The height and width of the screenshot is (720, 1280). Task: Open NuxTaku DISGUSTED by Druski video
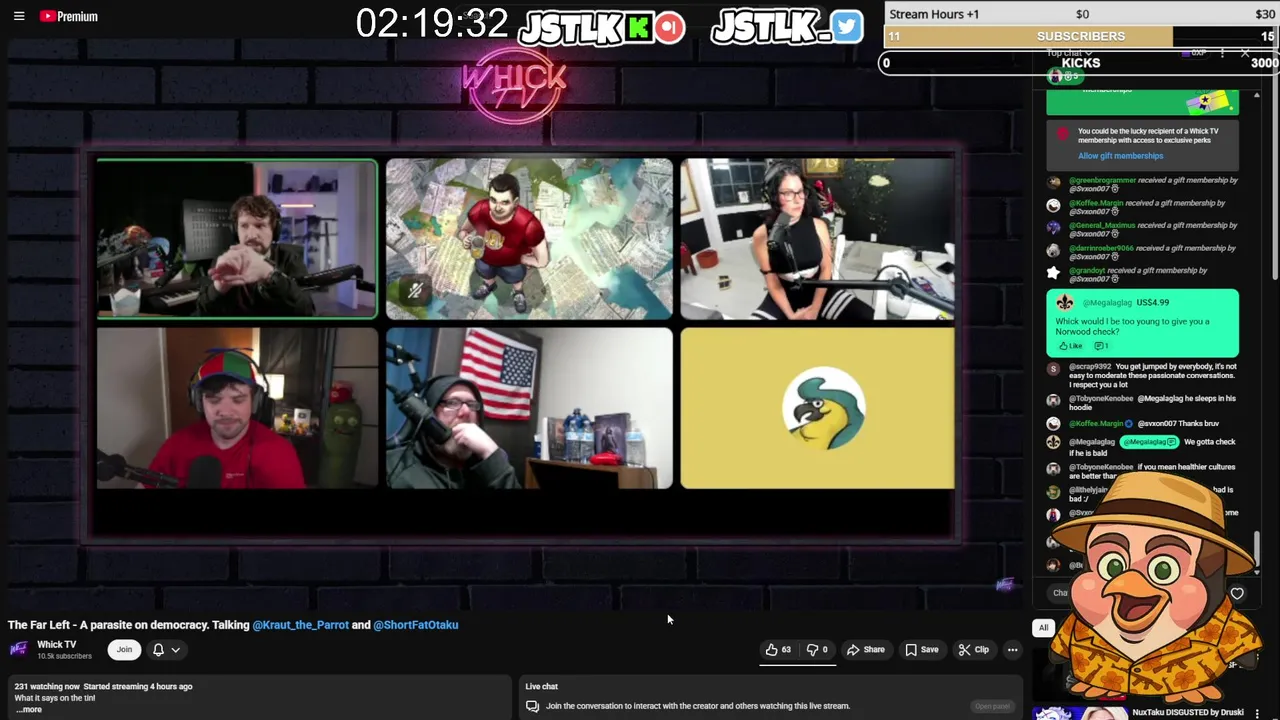coord(1188,713)
